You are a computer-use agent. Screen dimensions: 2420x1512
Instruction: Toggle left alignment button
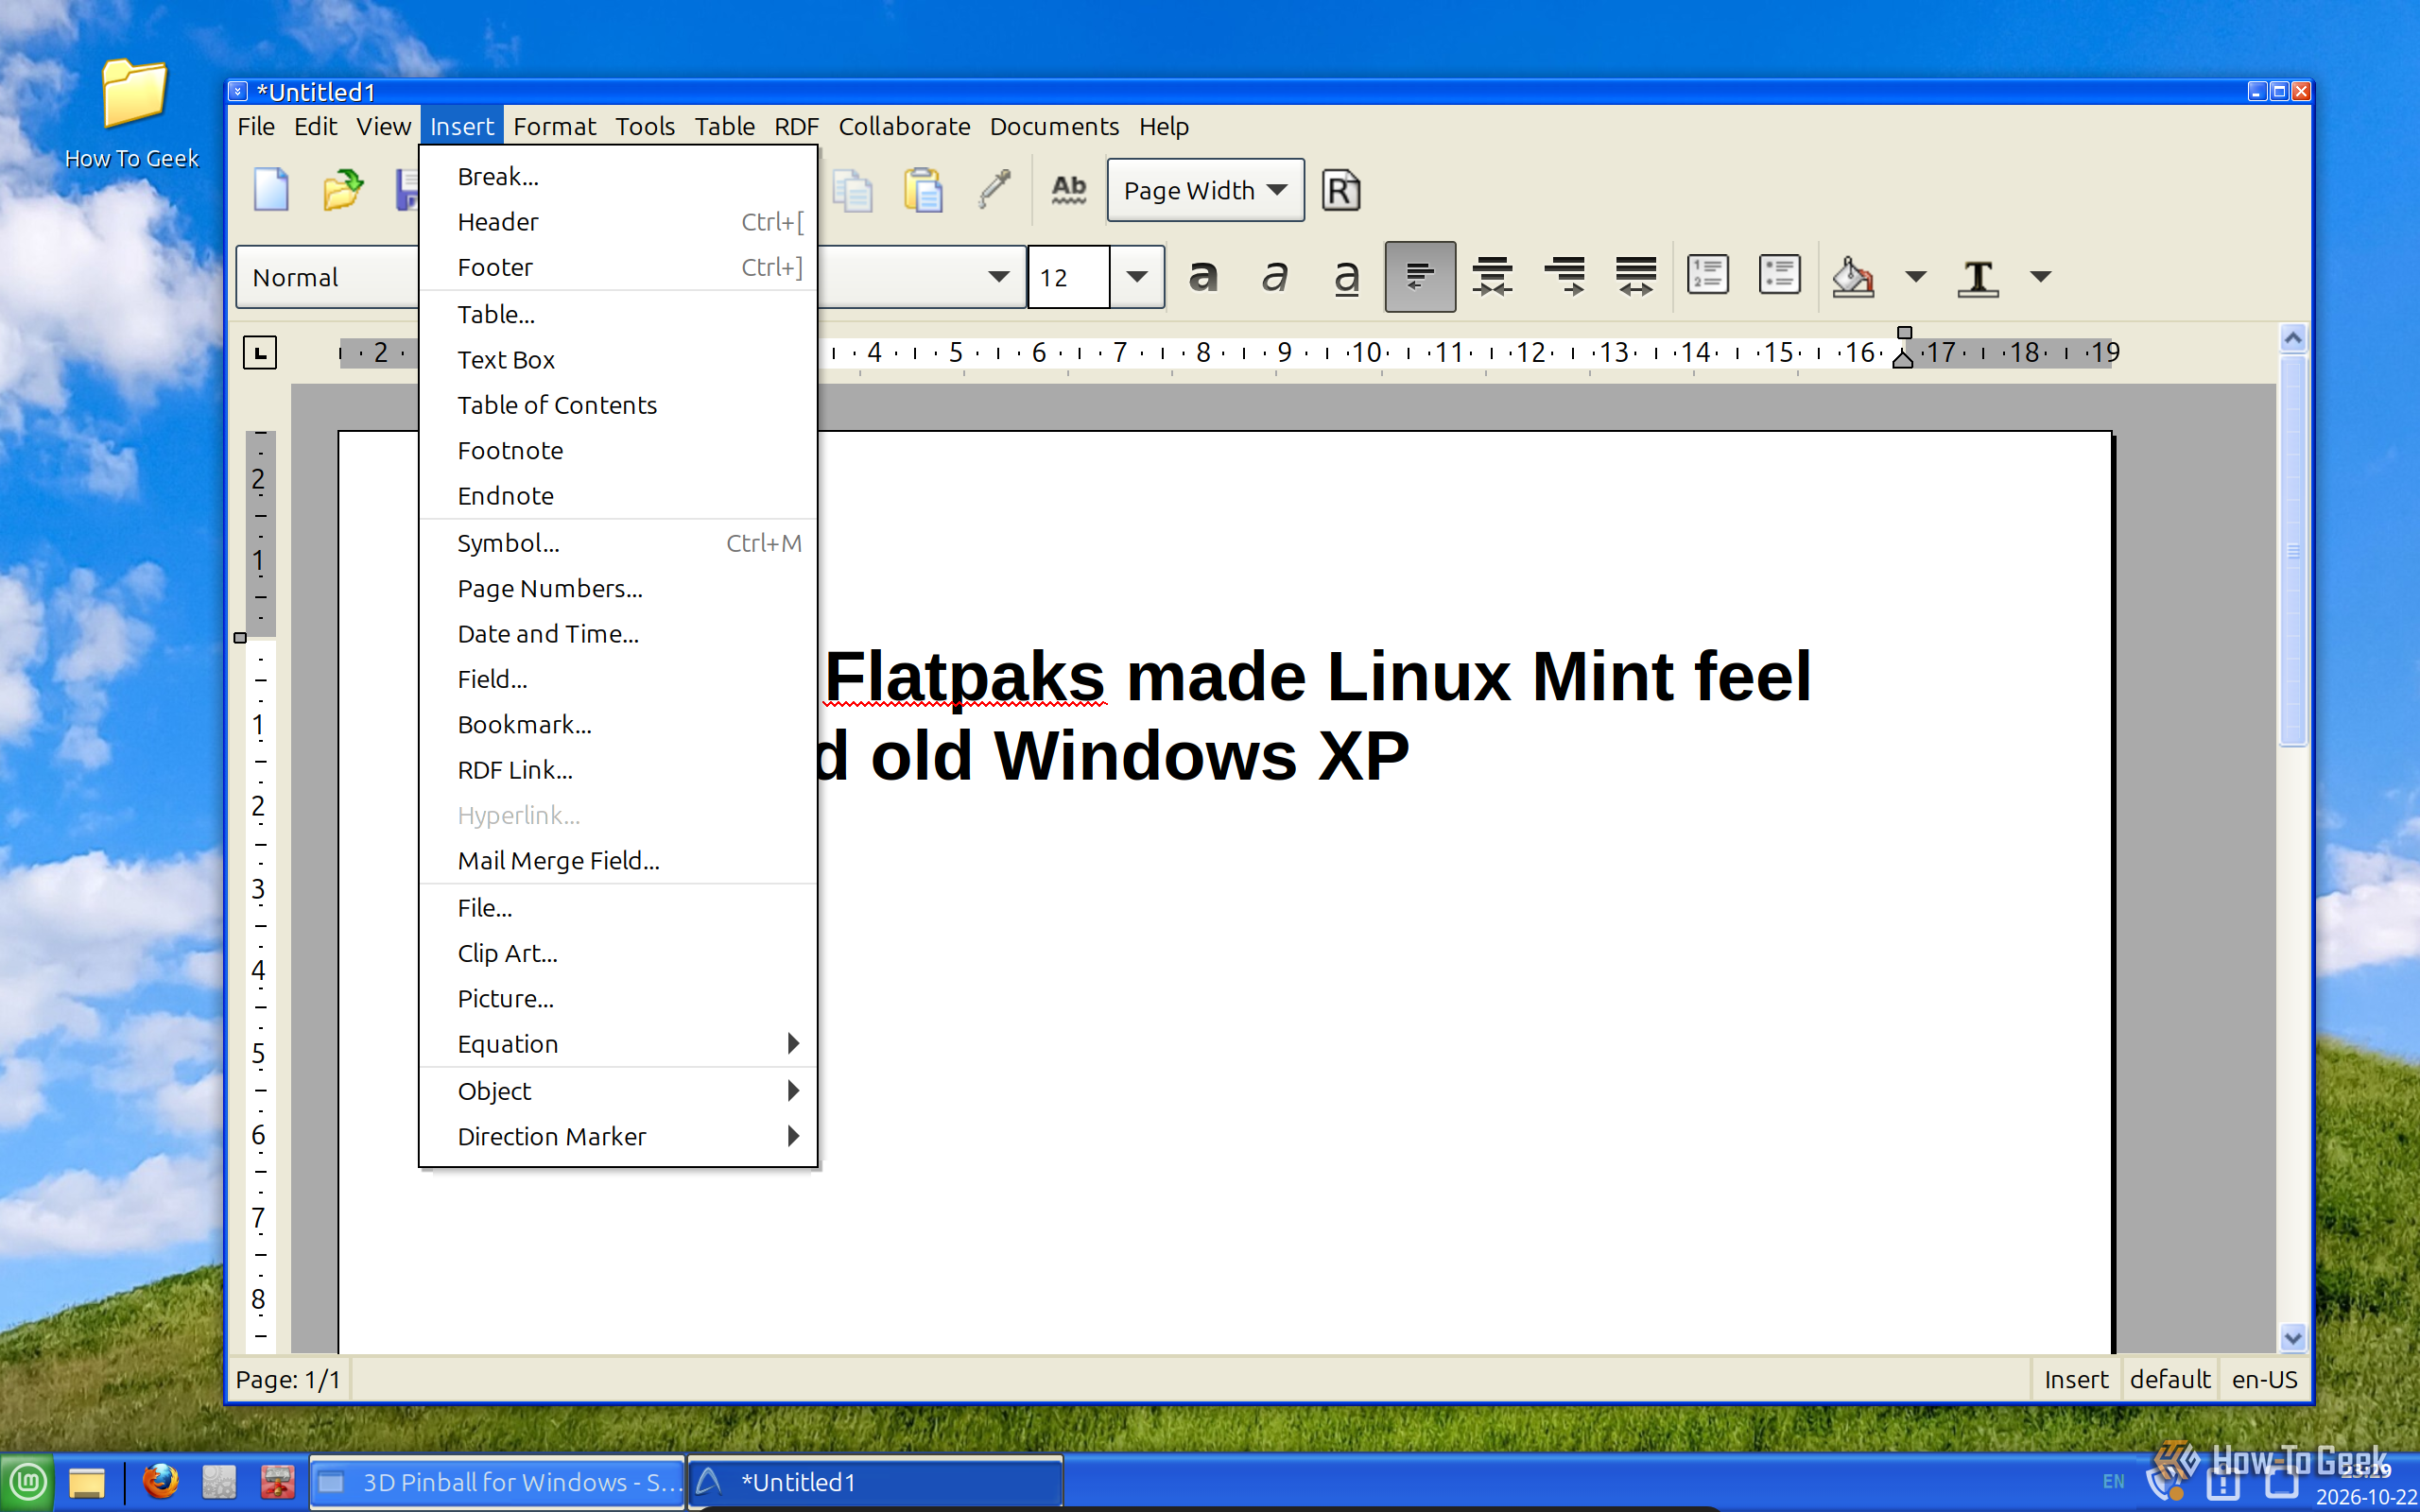pos(1420,276)
